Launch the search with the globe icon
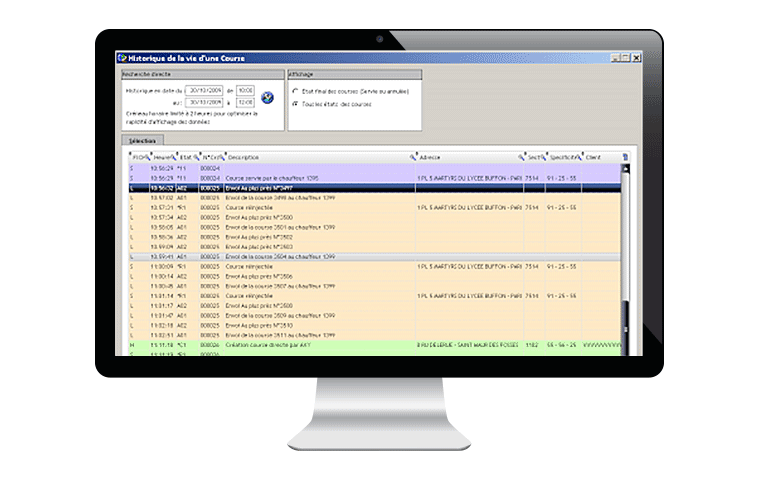 point(267,97)
